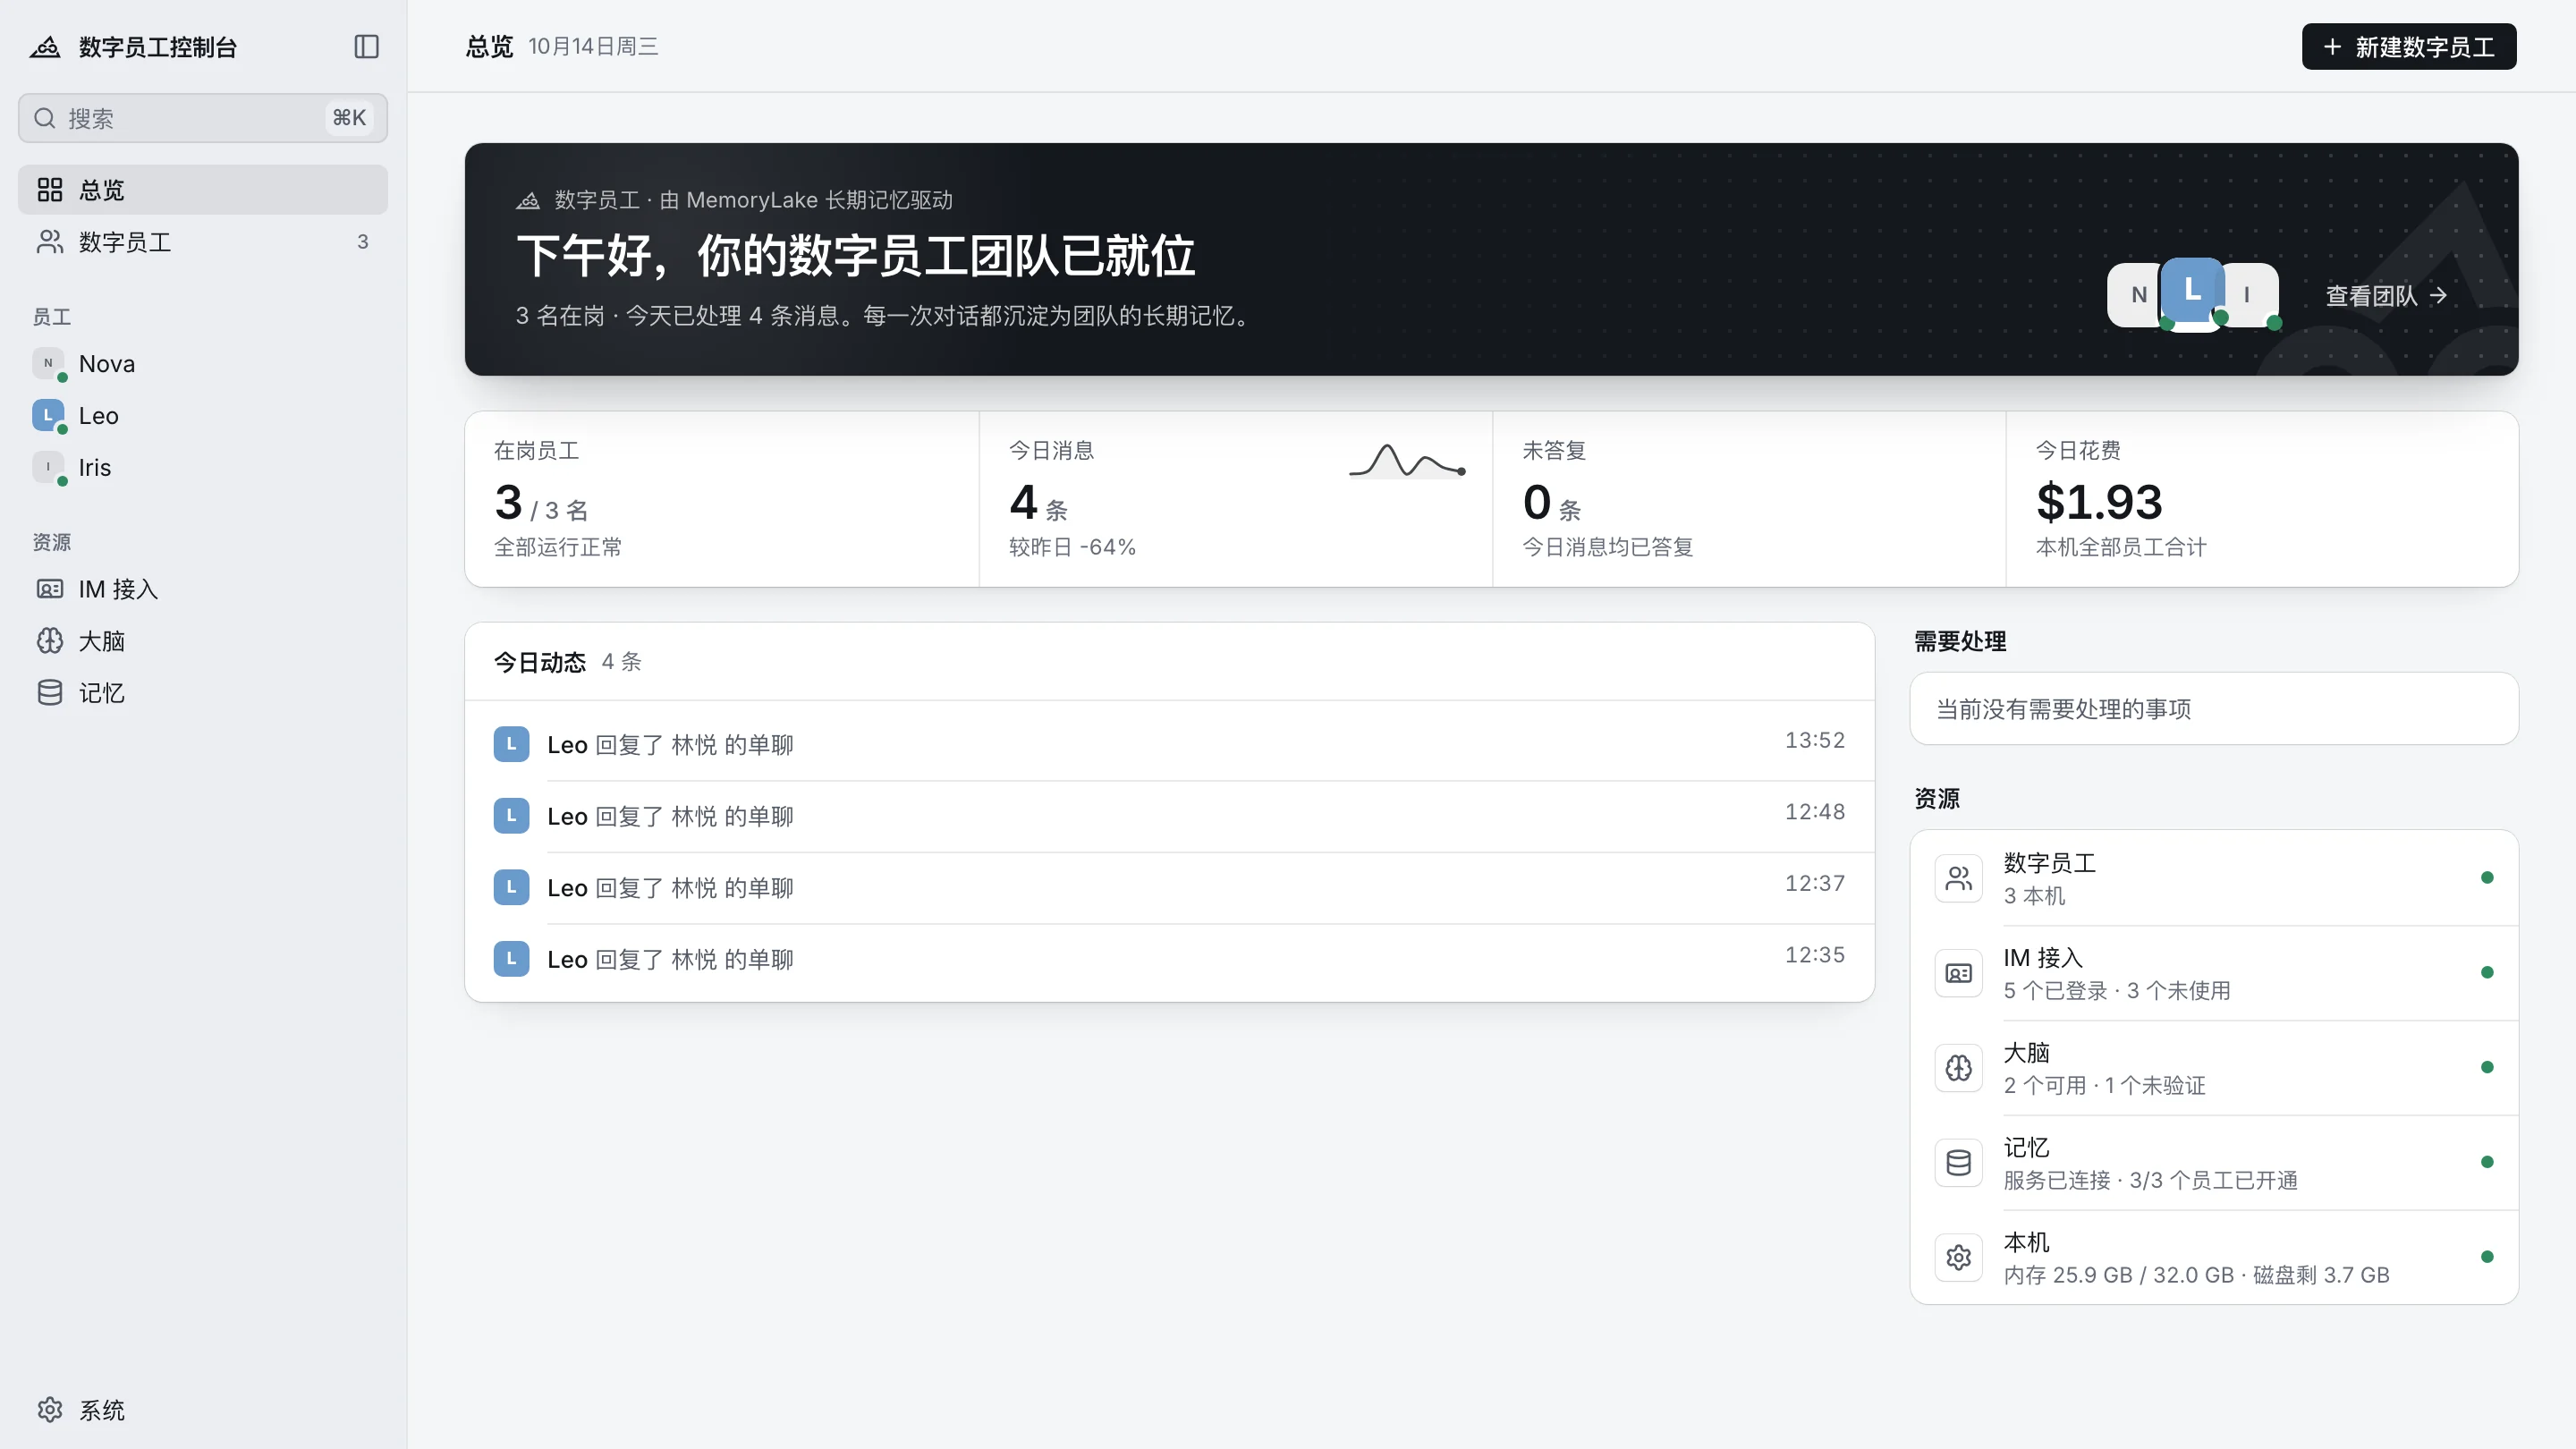Open 系统 settings at sidebar bottom
Viewport: 2576px width, 1449px height.
coord(203,1410)
